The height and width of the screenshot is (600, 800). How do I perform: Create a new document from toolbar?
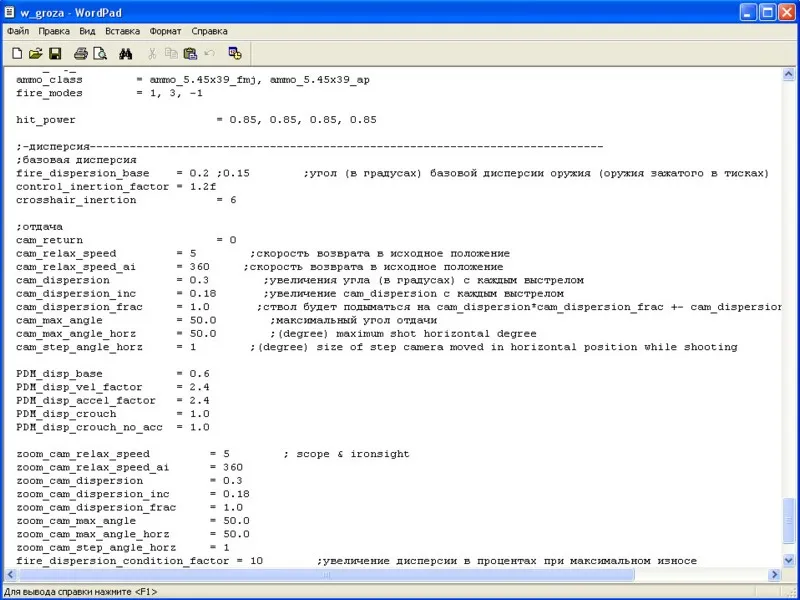(x=17, y=53)
